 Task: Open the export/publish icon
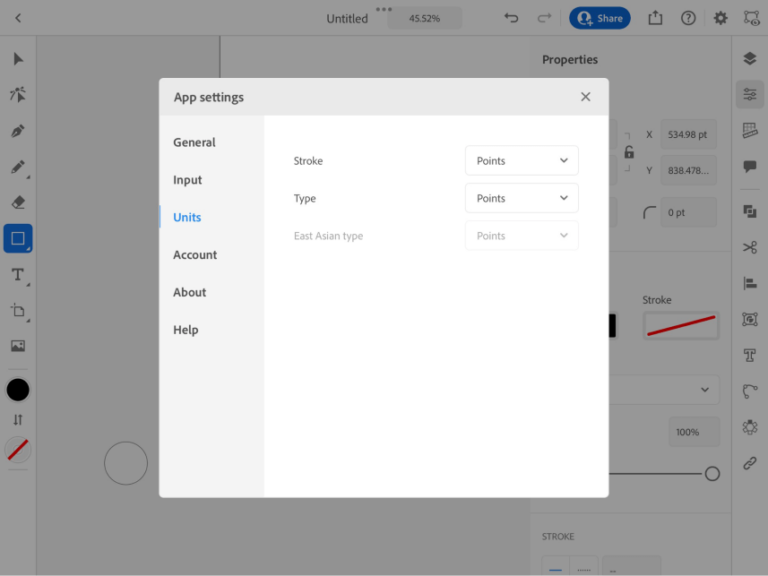click(x=655, y=18)
